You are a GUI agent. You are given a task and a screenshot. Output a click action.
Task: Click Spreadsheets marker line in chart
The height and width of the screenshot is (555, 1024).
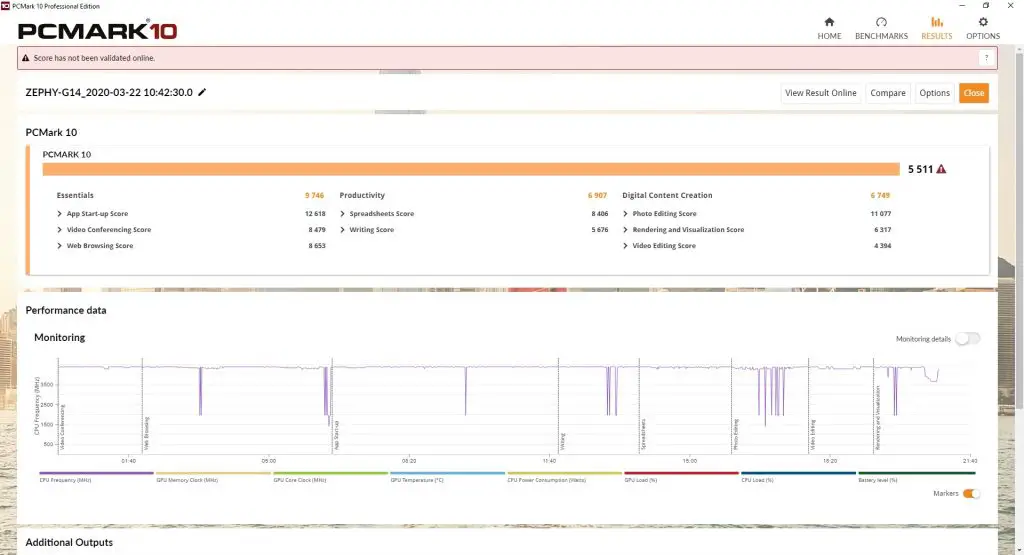[x=639, y=405]
